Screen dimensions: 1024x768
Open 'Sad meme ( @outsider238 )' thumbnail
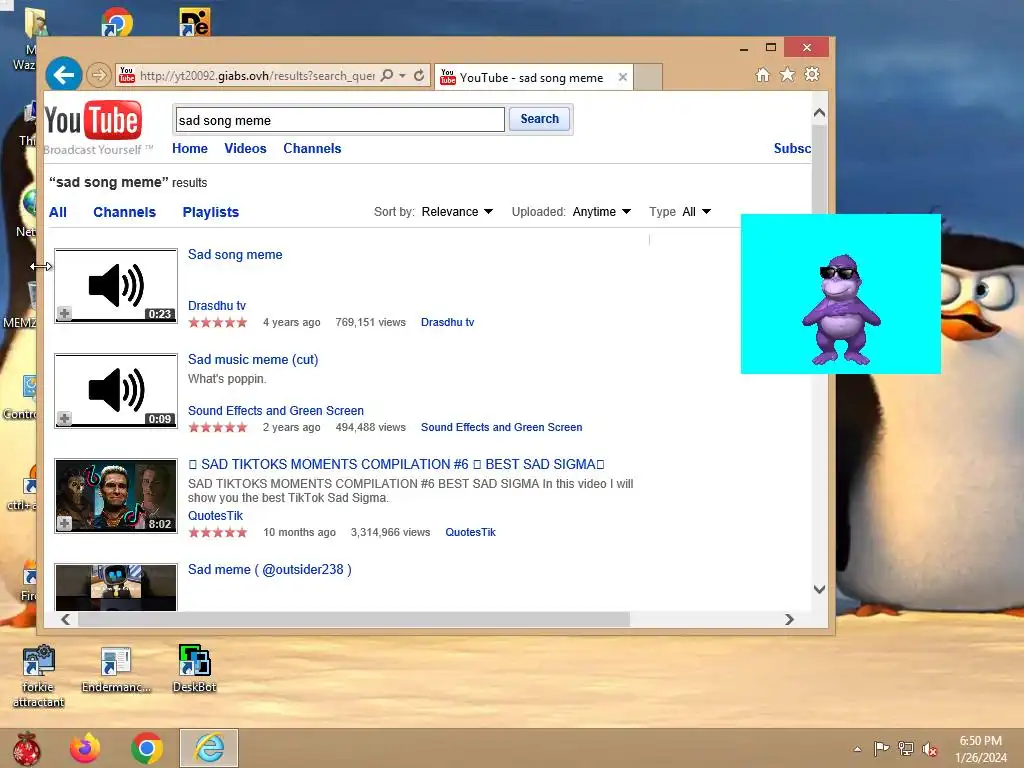pos(116,588)
